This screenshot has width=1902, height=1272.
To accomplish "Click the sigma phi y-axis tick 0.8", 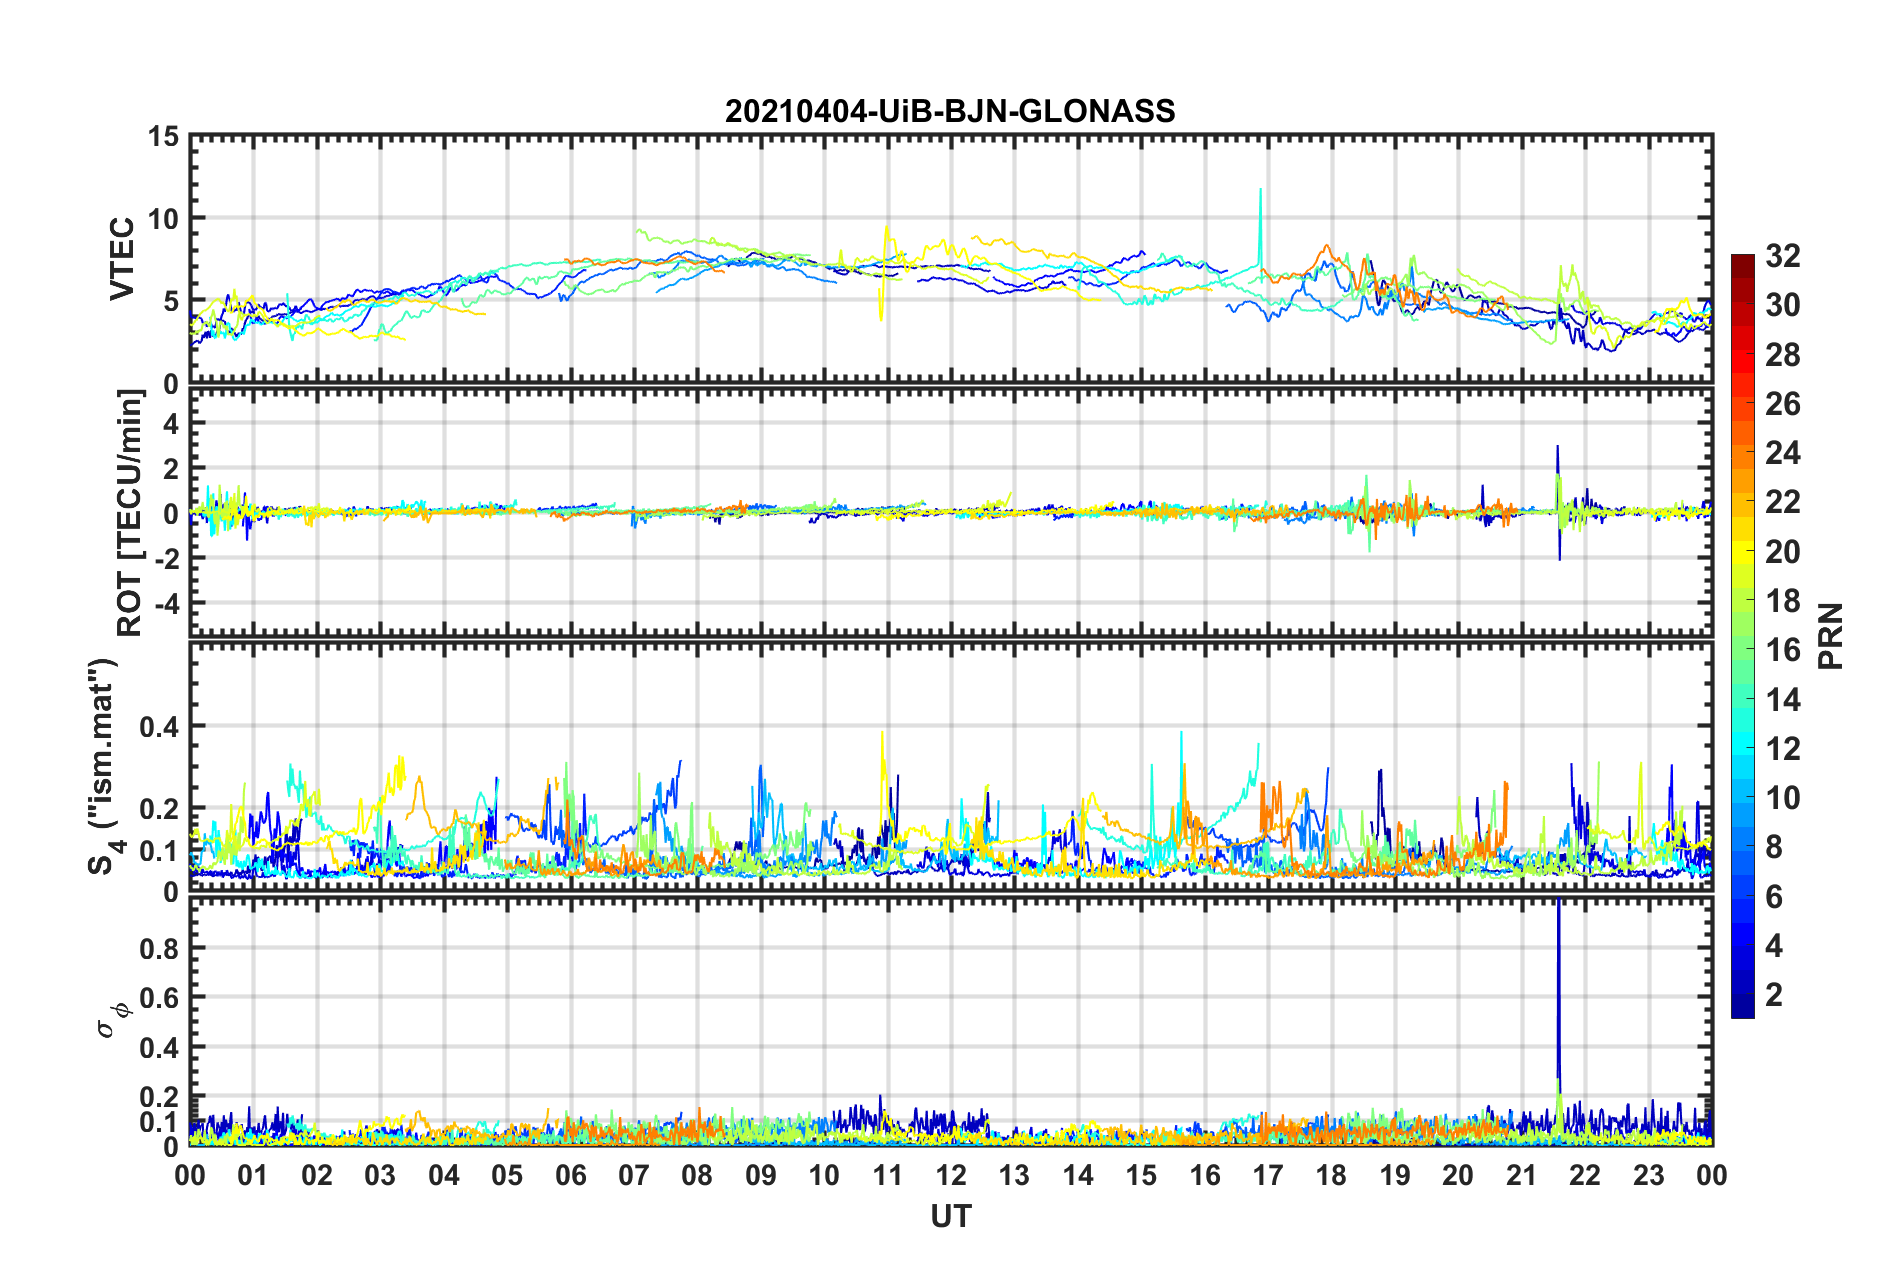I will point(160,949).
